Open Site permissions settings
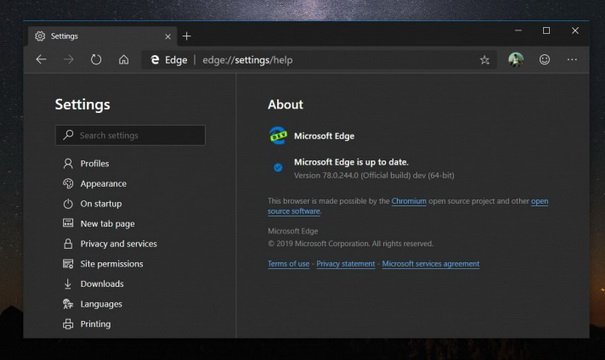 pos(112,264)
